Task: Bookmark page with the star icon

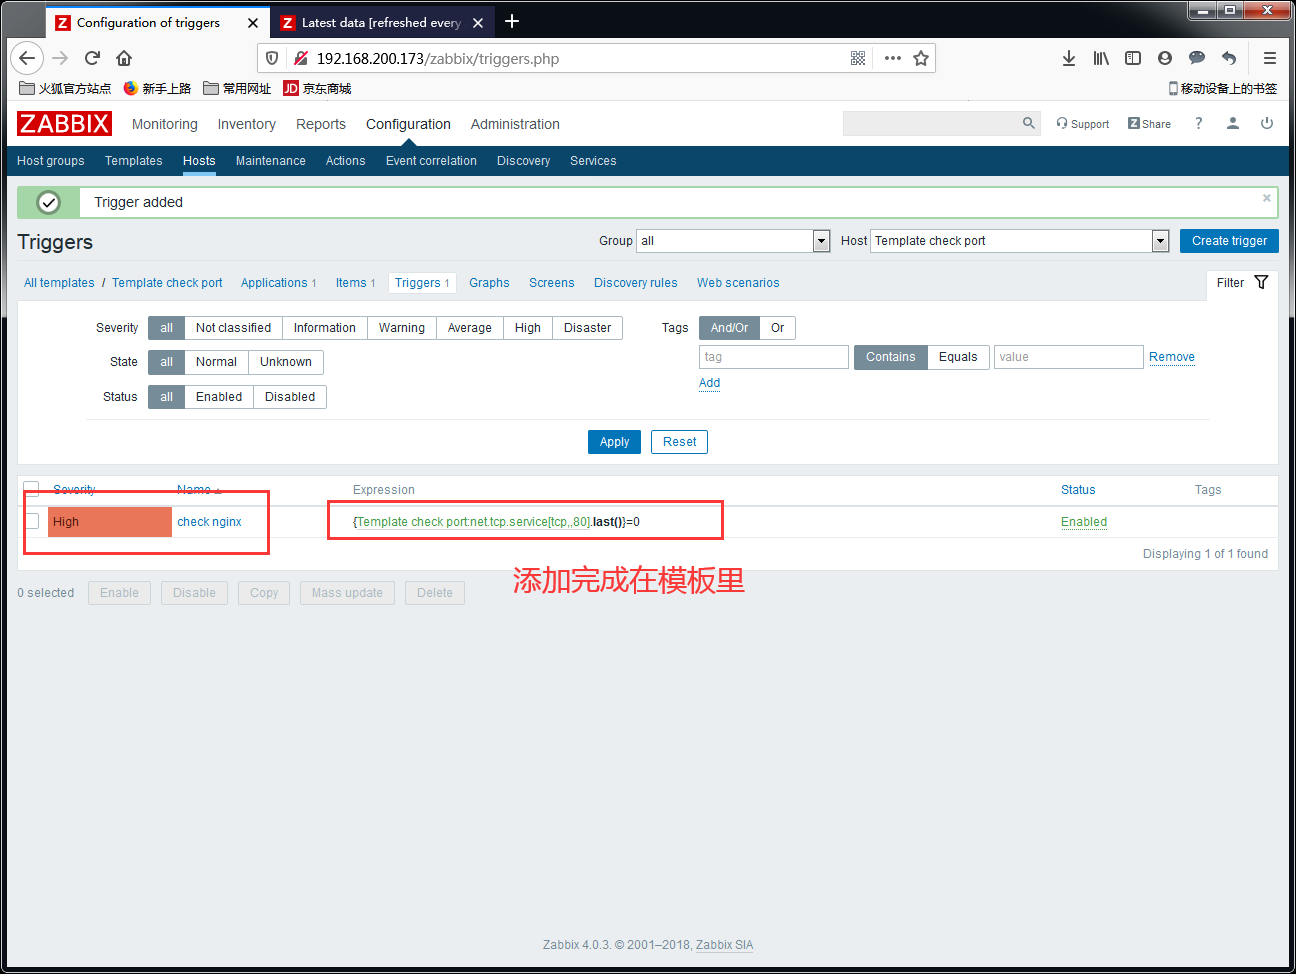Action: coord(921,58)
